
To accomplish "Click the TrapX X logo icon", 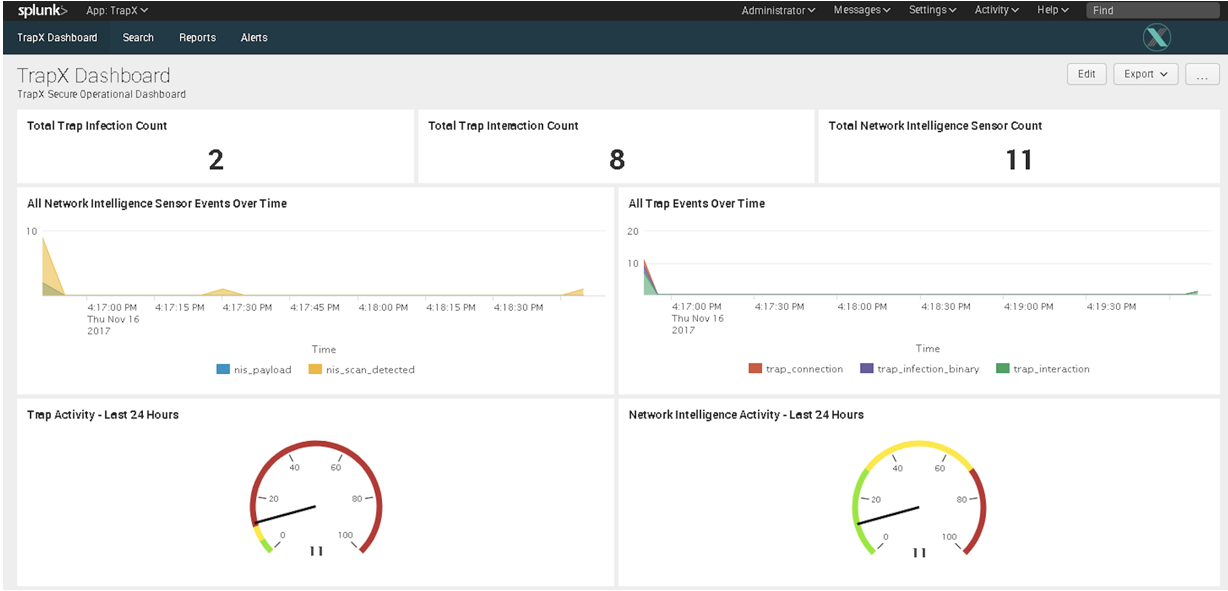I will pos(1157,38).
